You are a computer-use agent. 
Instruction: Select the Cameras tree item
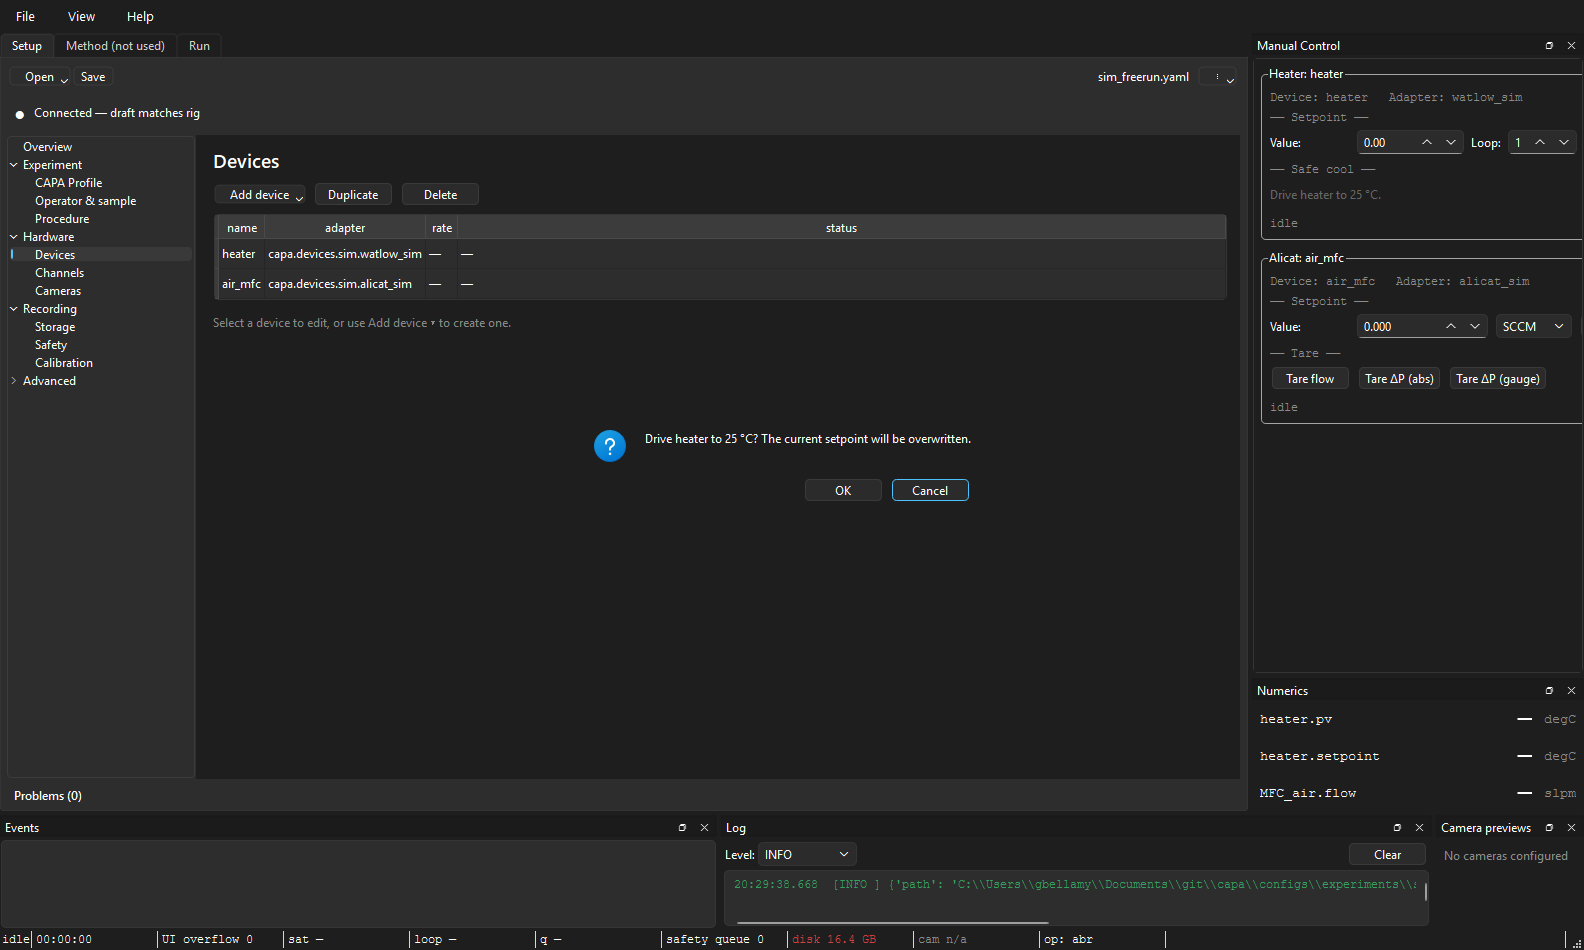pos(58,291)
